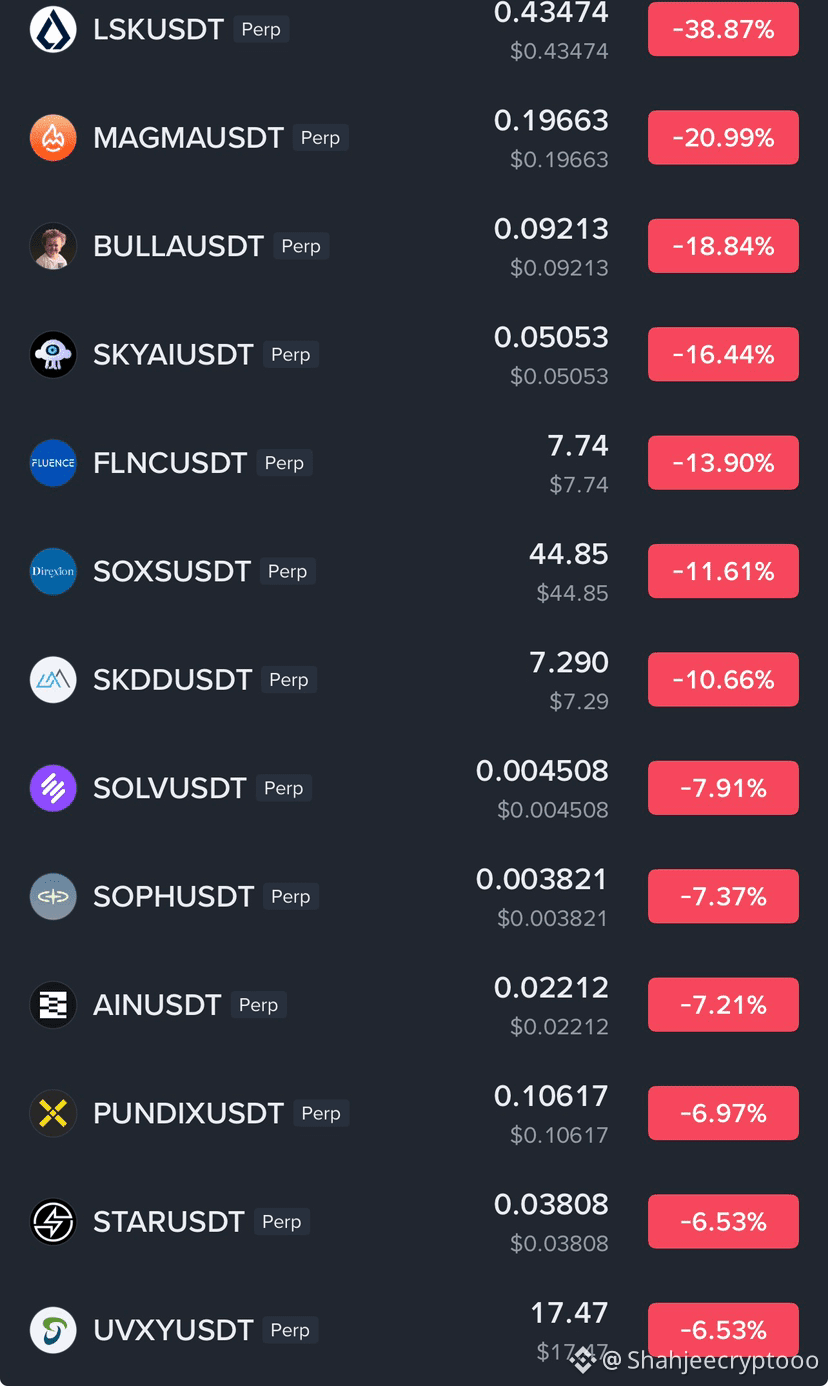
Task: Open the blue FLUENCE logo icon
Action: 53,463
